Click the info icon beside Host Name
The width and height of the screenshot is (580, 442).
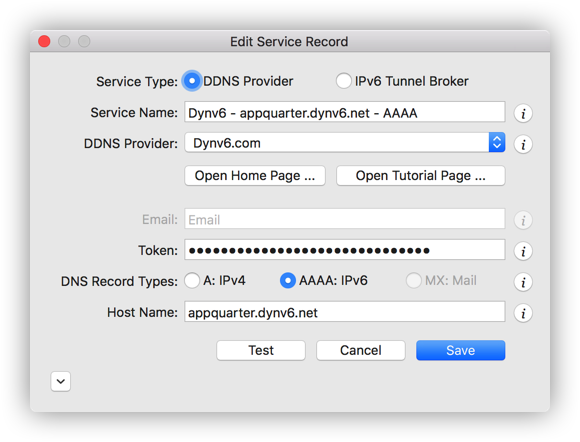pos(523,313)
